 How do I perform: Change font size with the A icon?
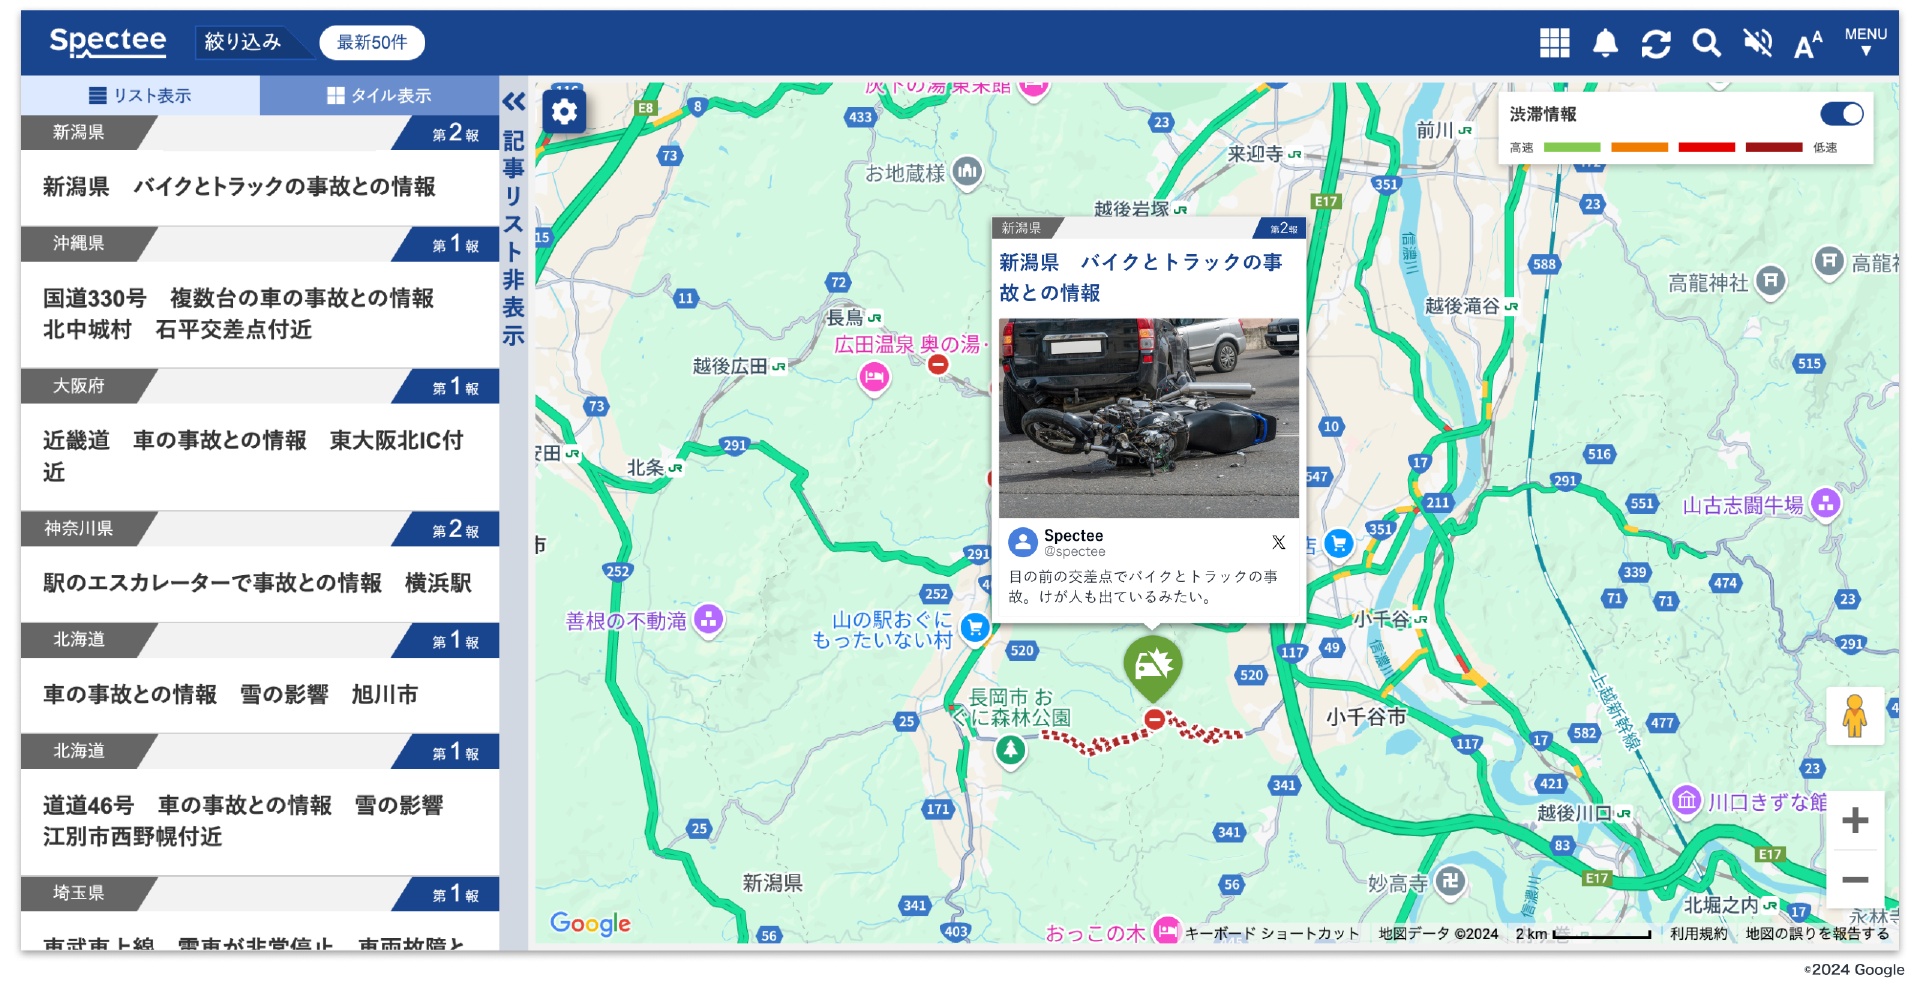(x=1808, y=43)
